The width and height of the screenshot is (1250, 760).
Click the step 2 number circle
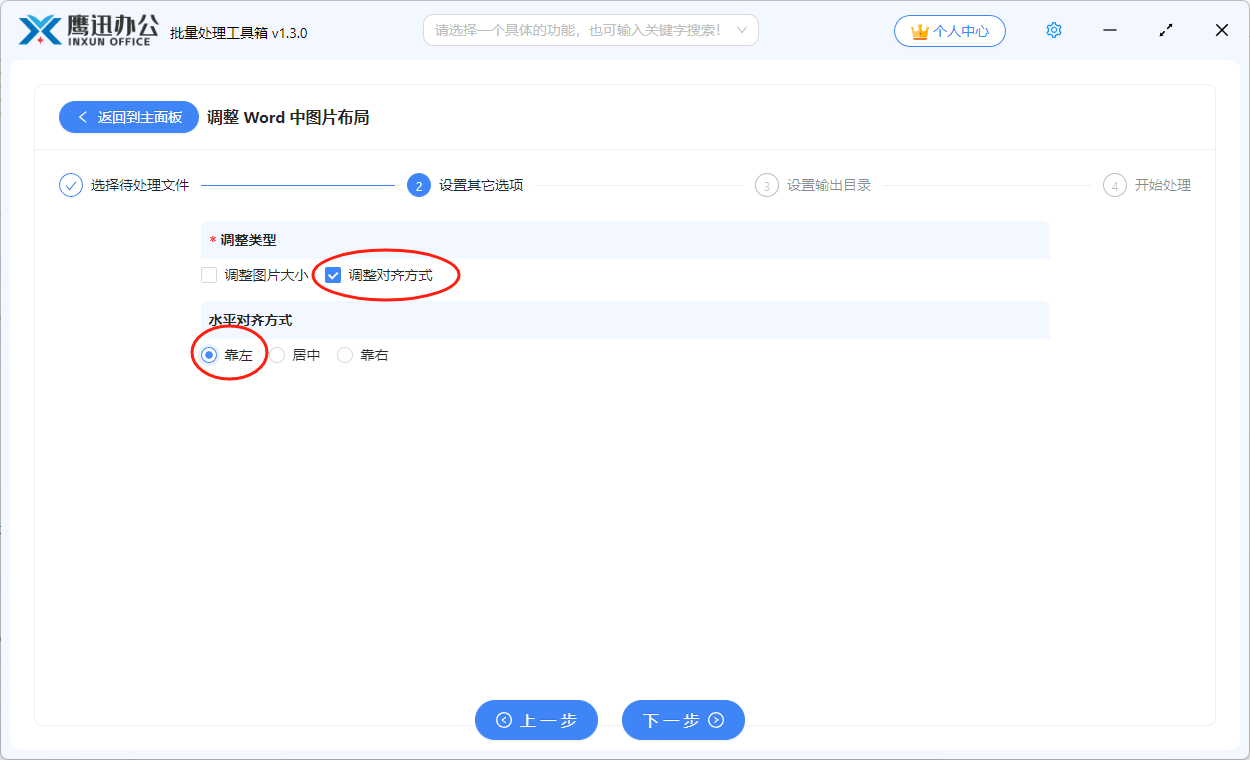(x=419, y=185)
